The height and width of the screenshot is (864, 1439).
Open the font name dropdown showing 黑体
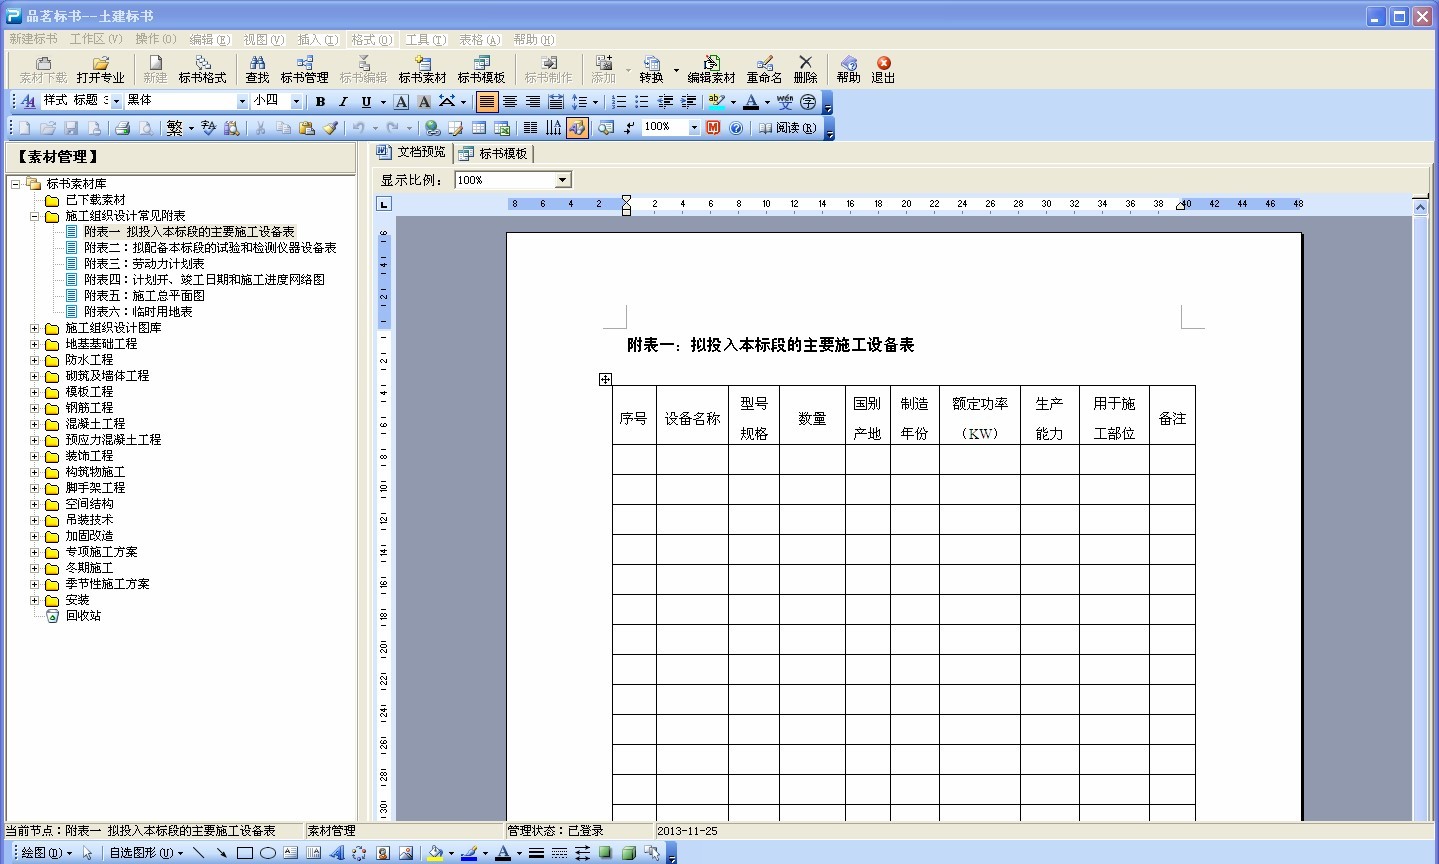click(242, 101)
